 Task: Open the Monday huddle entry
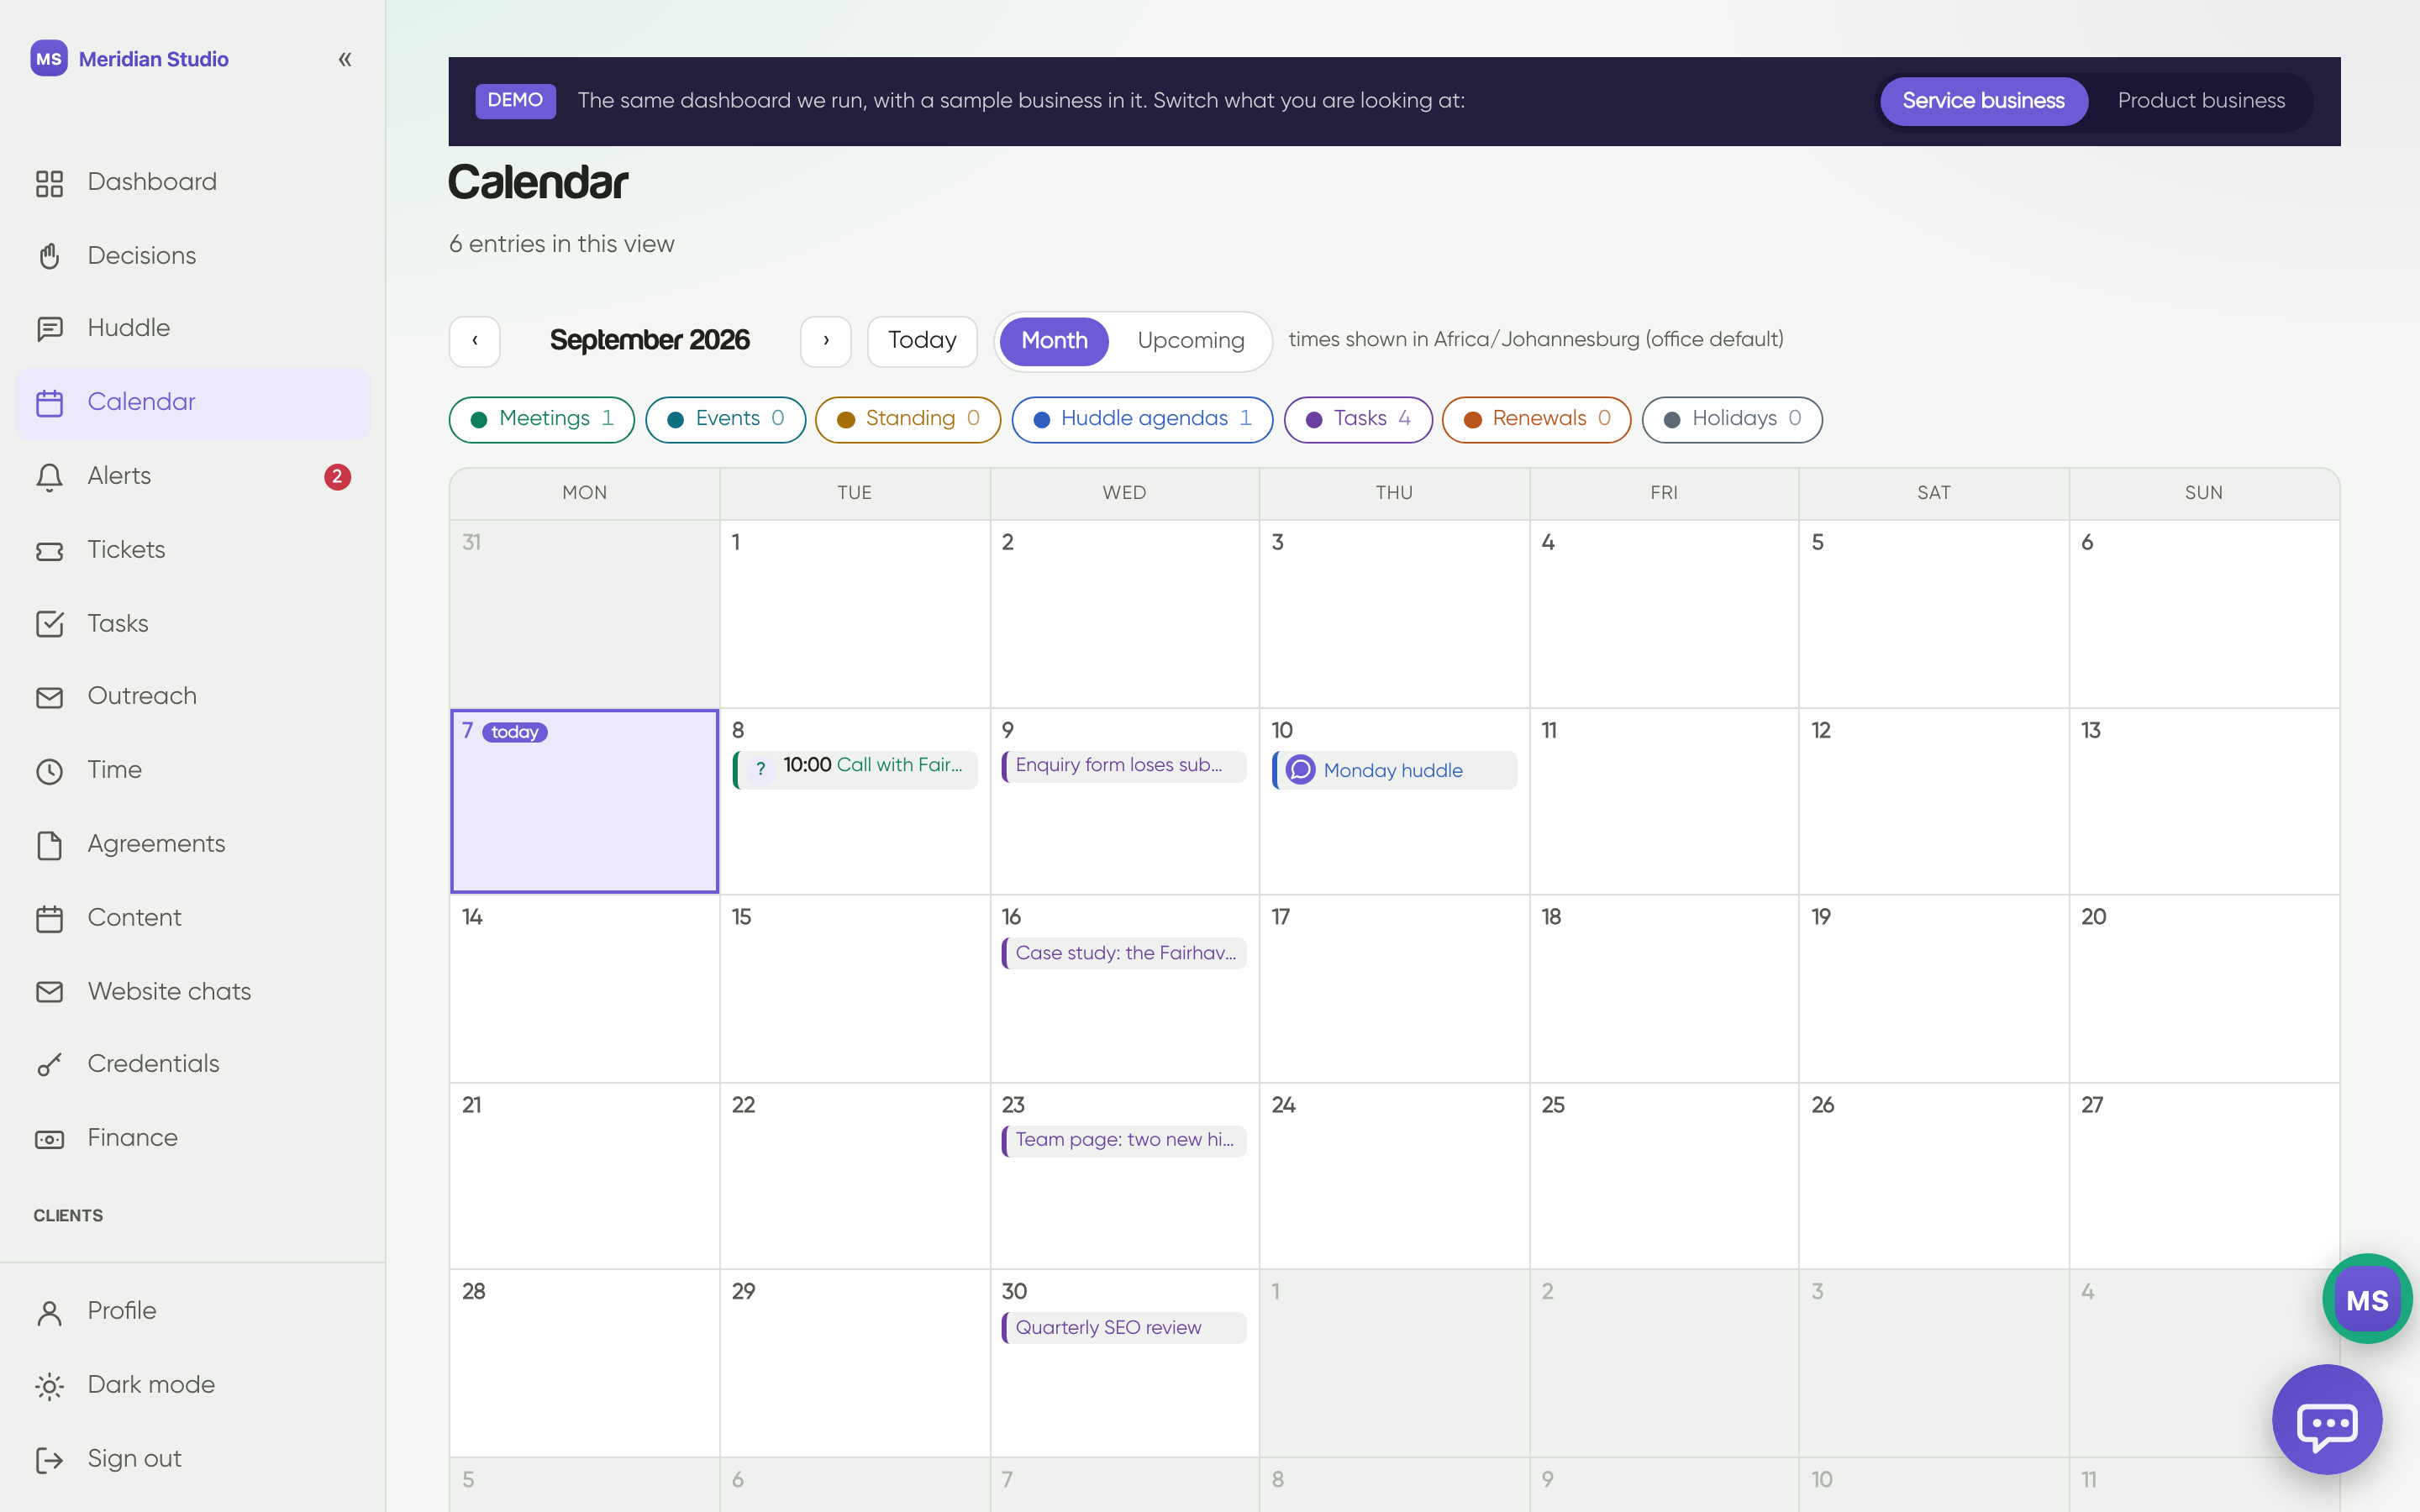coord(1394,770)
